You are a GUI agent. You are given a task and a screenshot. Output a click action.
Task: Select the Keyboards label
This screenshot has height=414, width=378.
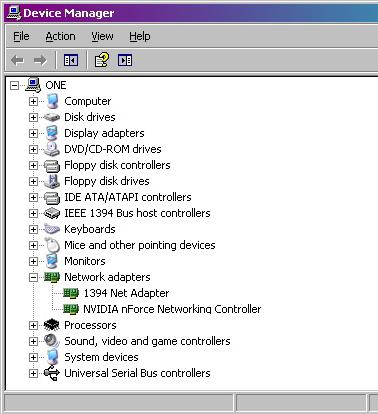pyautogui.click(x=90, y=229)
